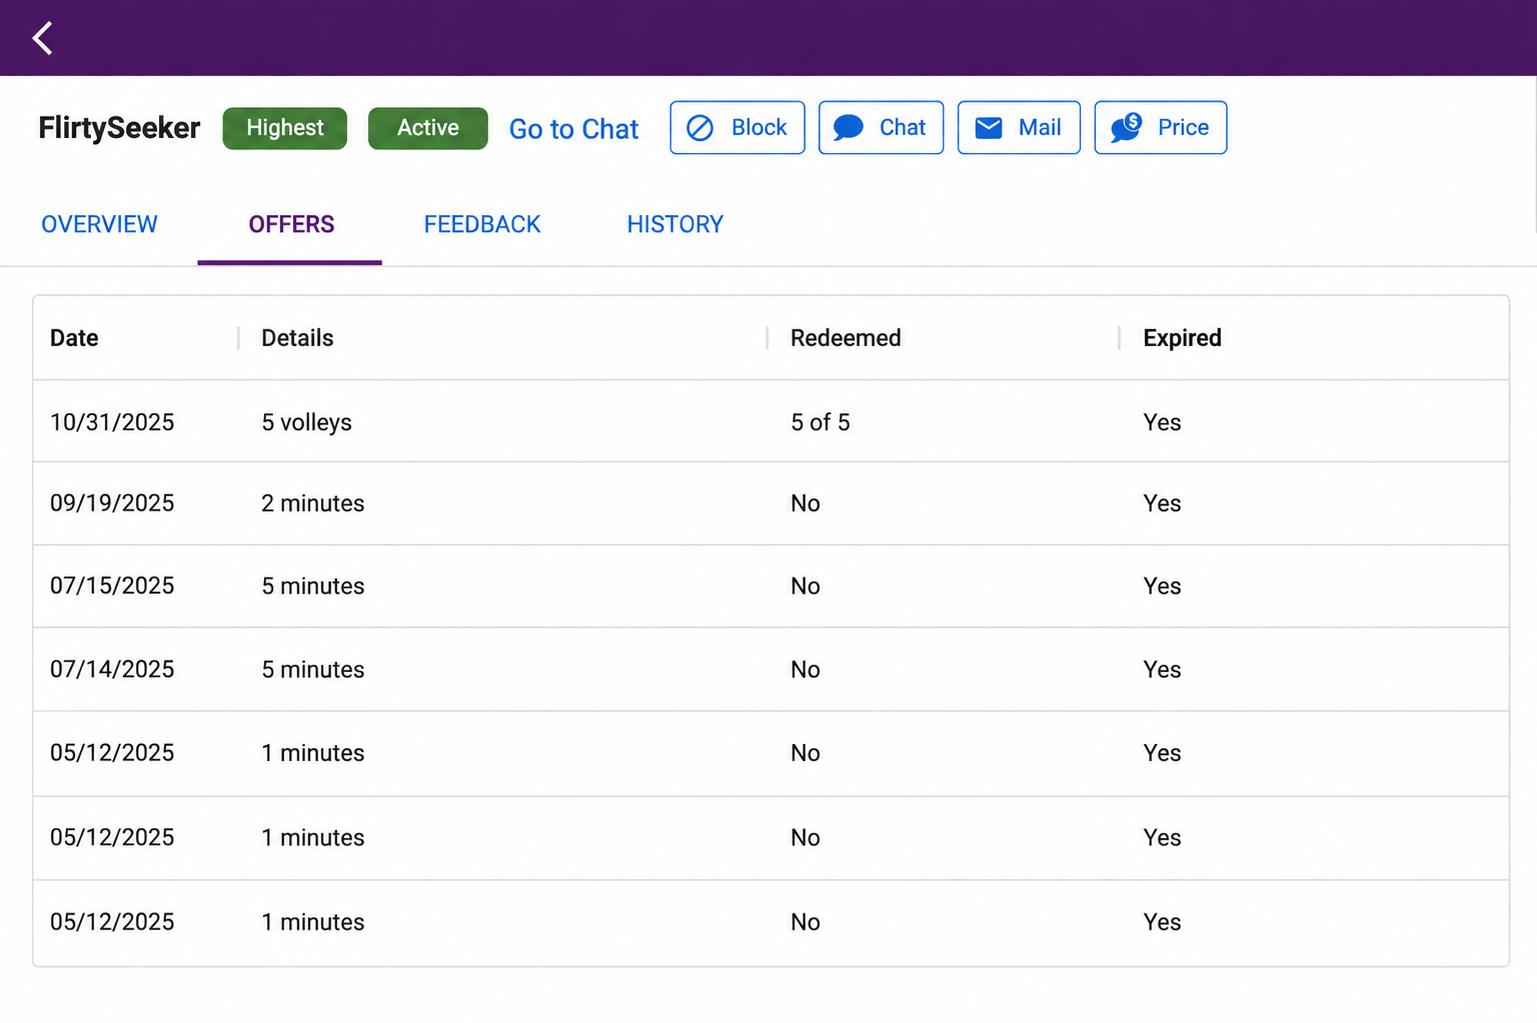The image size is (1537, 1023).
Task: Send mail using the Mail button
Action: pos(1019,127)
